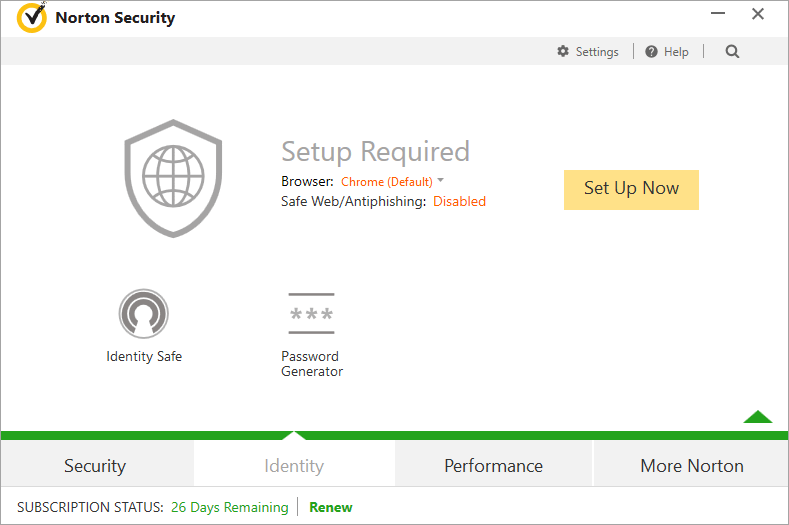This screenshot has height=525, width=789.
Task: Open the Chrome (Default) browser dropdown
Action: pyautogui.click(x=392, y=181)
